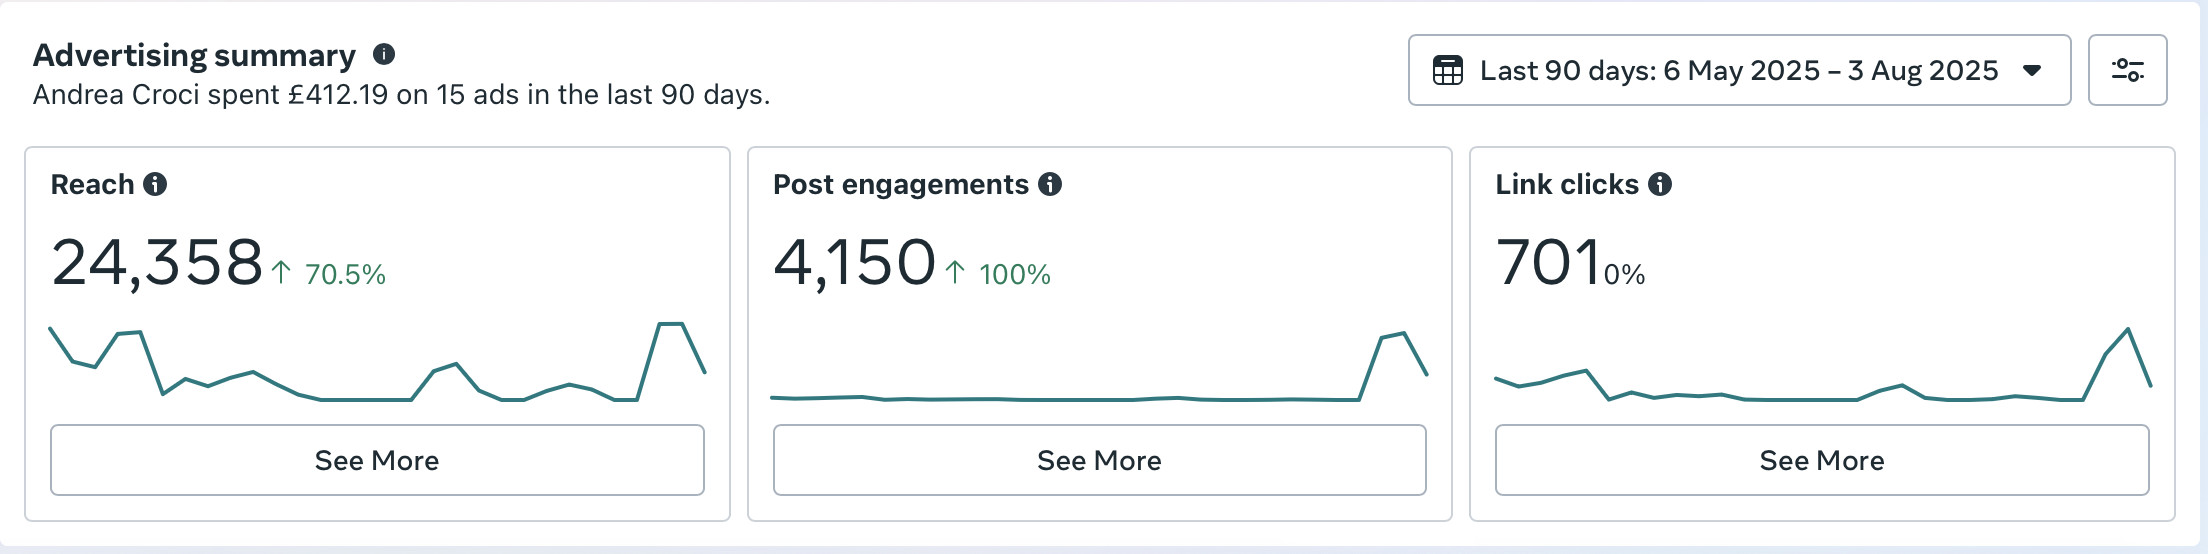Click the Post engagements info icon
Image resolution: width=2208 pixels, height=554 pixels.
point(1050,184)
